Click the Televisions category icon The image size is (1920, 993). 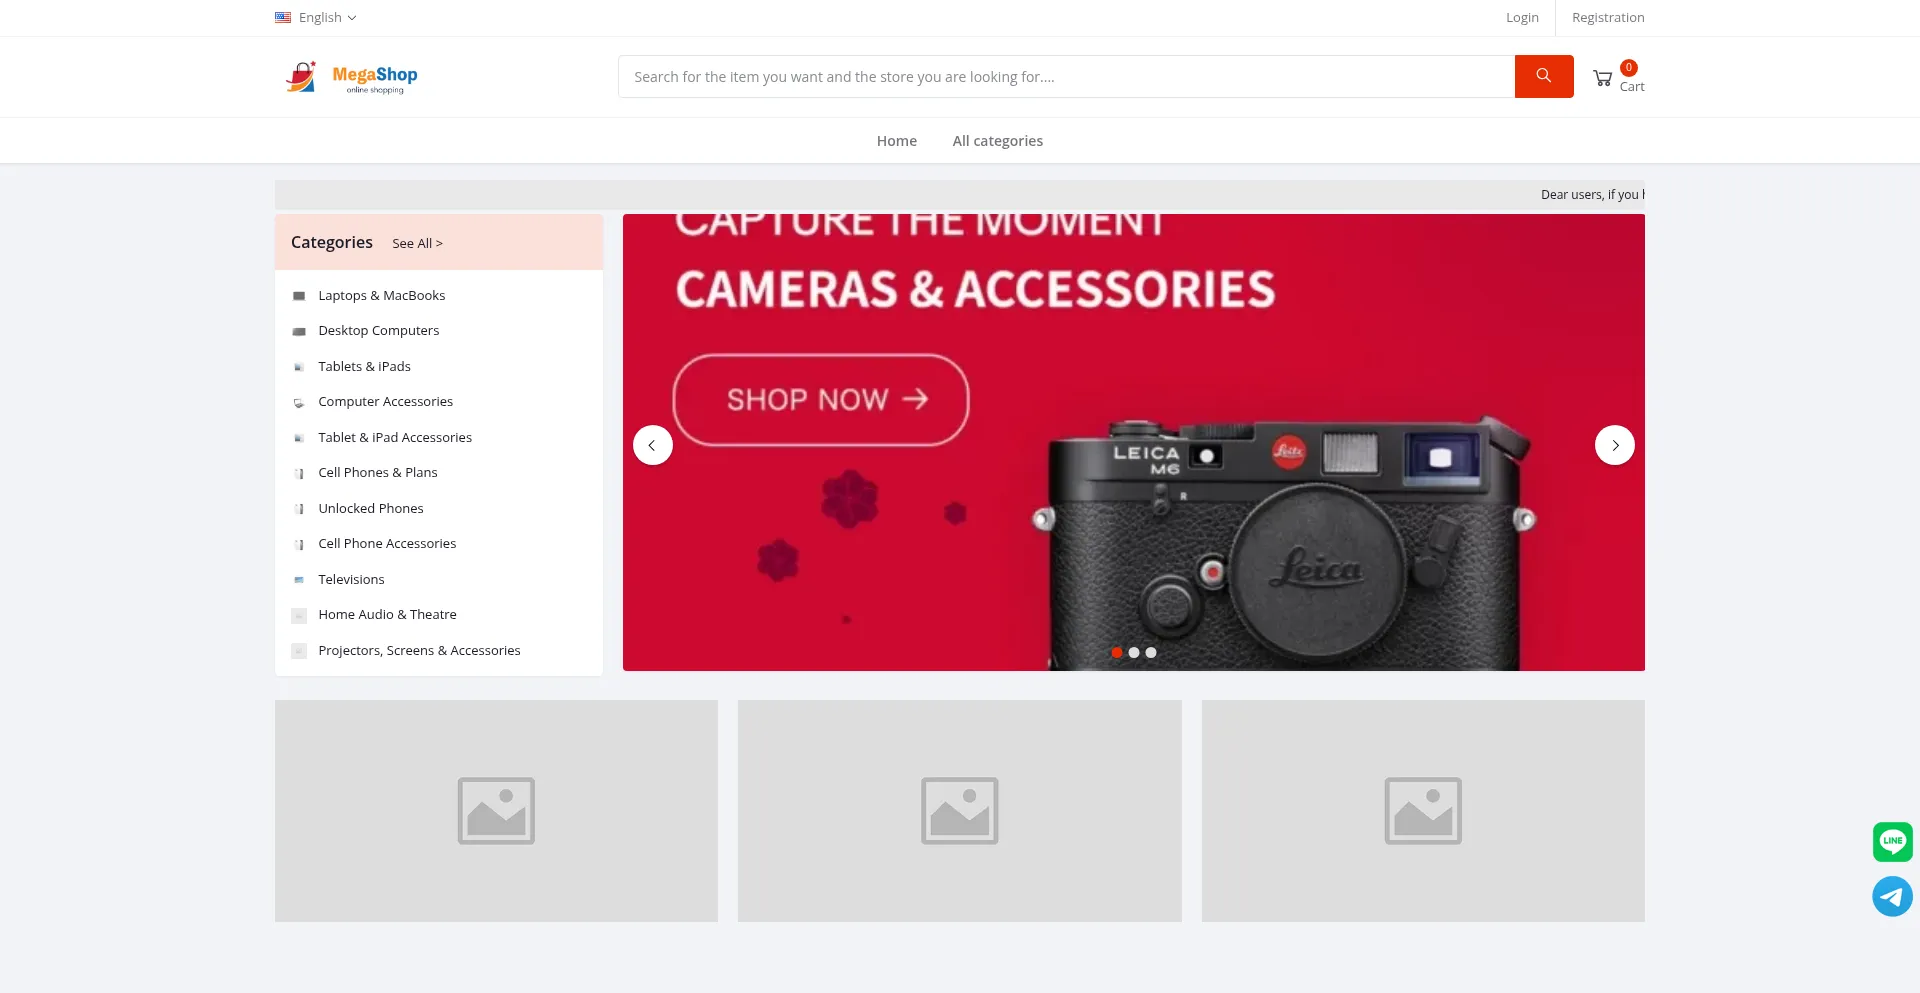pos(298,580)
